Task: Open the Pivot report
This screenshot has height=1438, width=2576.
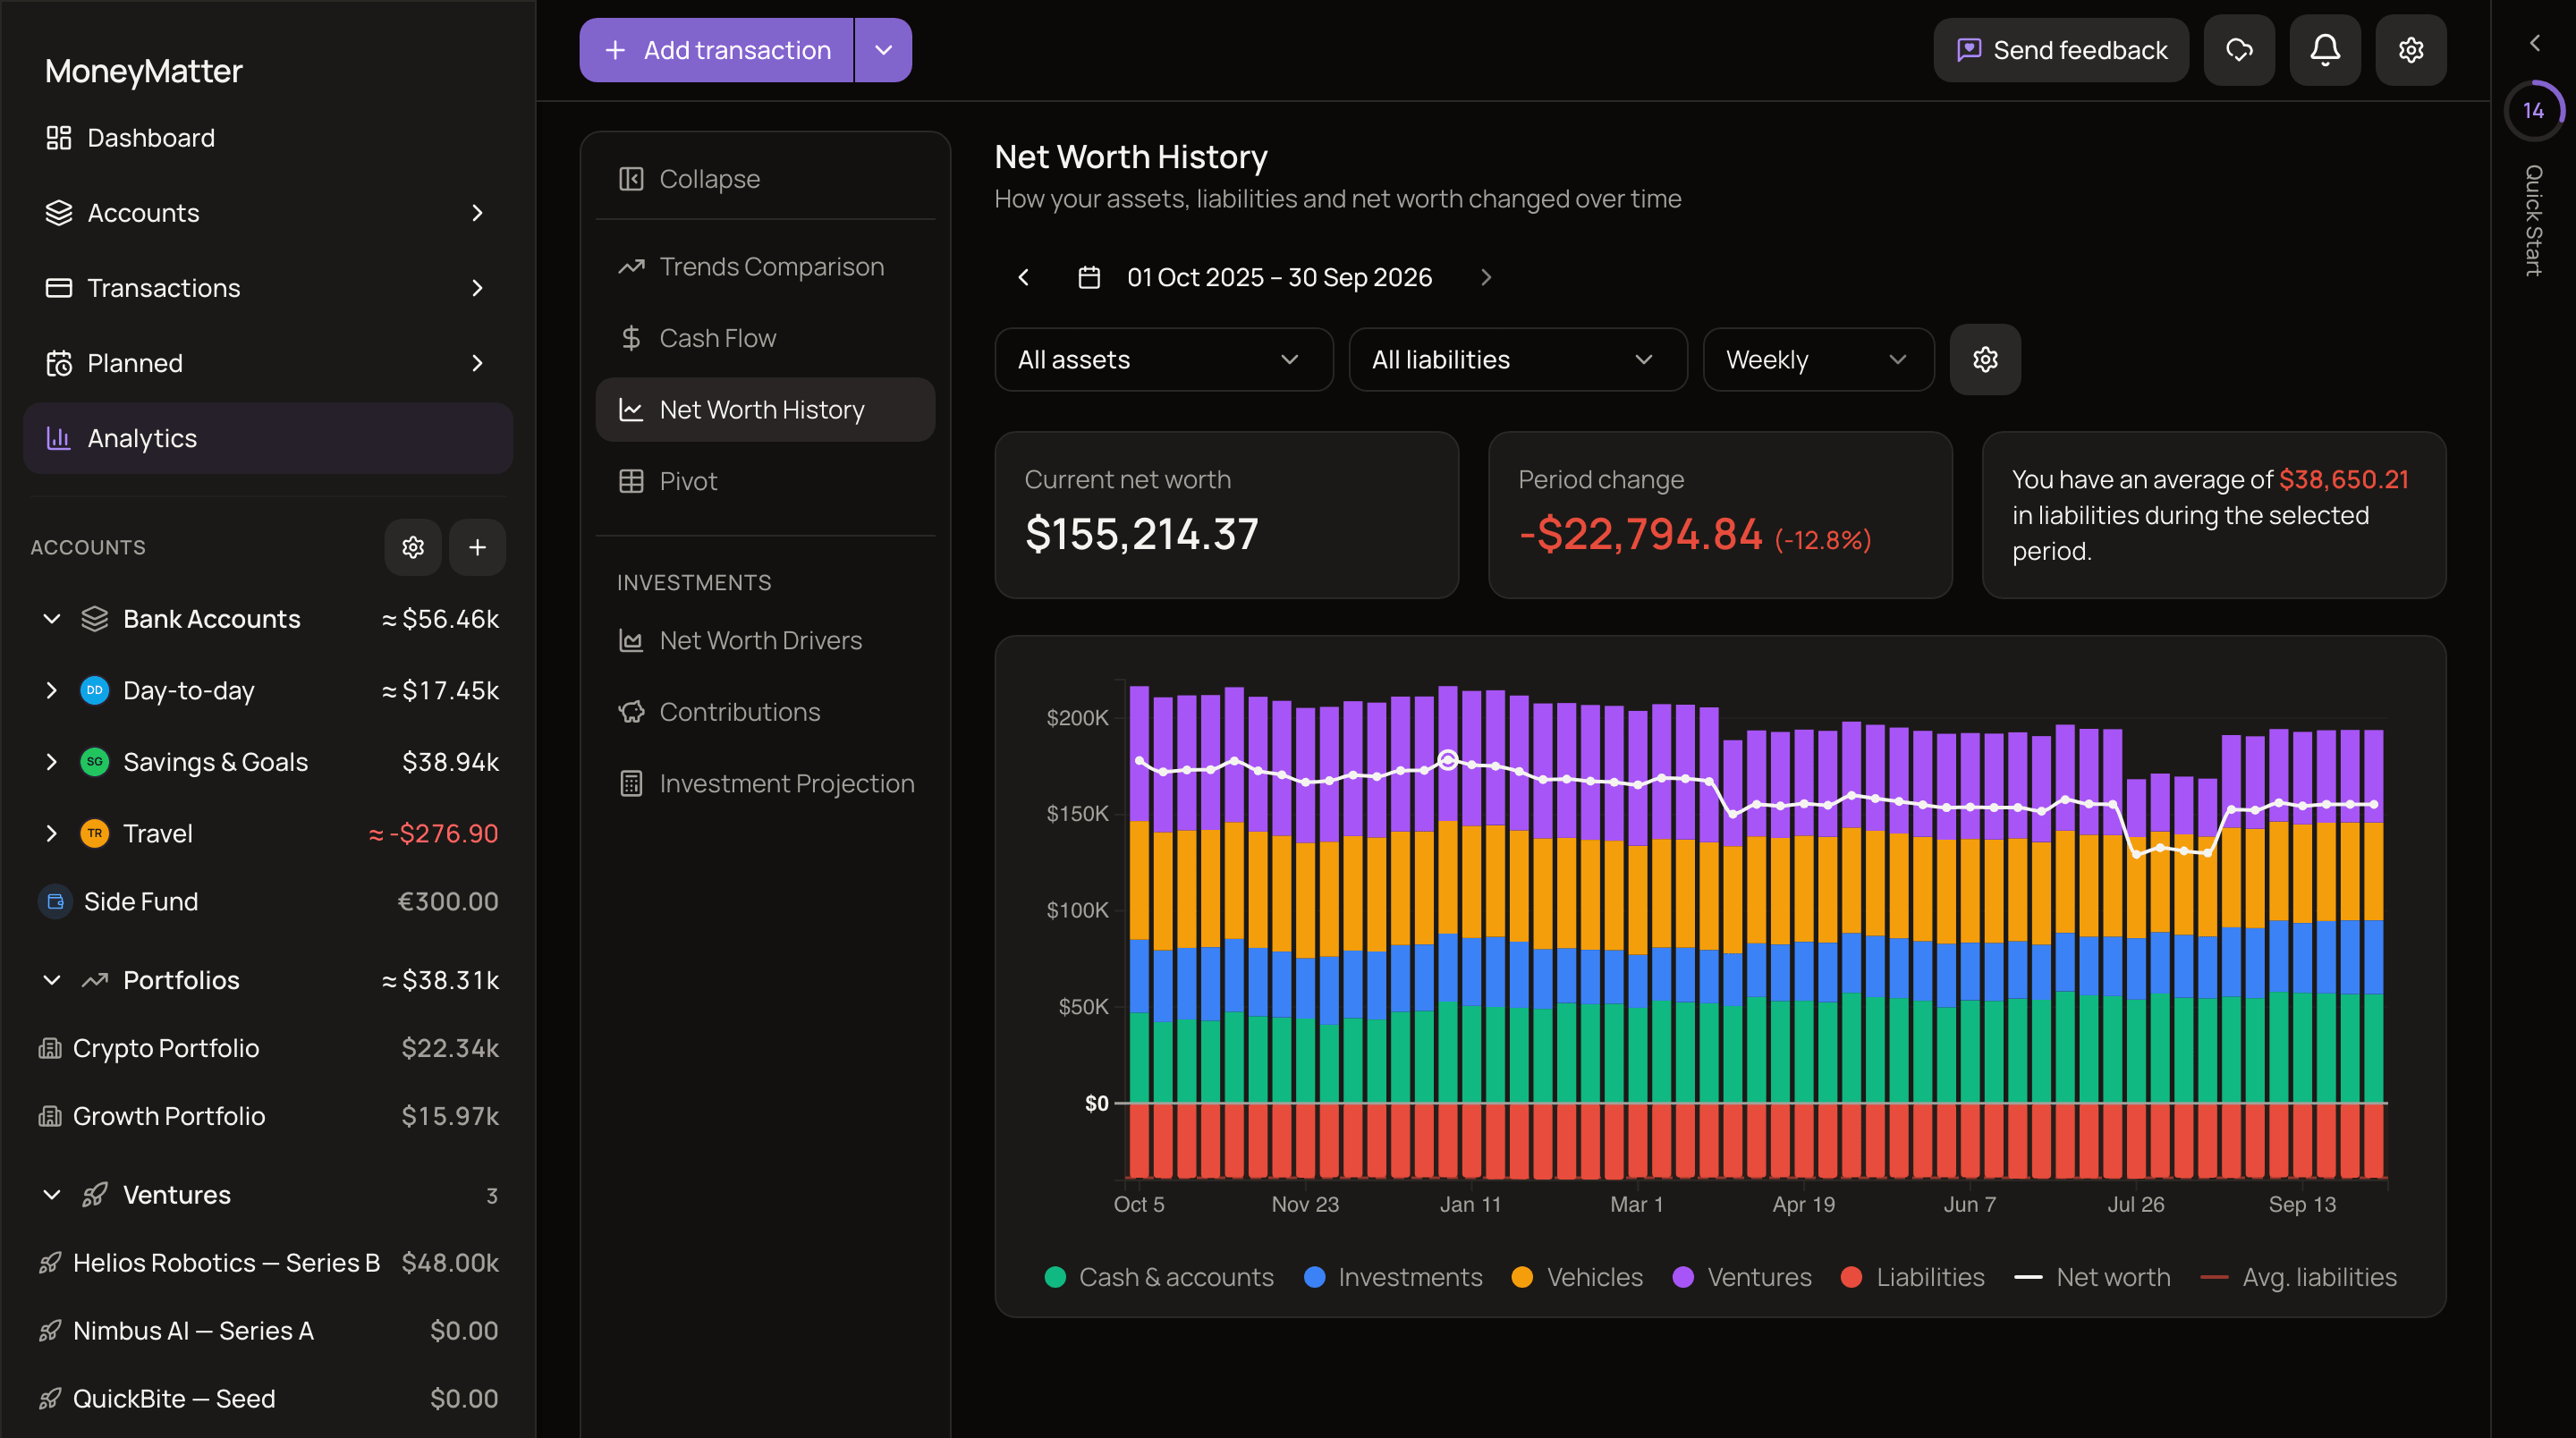Action: pyautogui.click(x=765, y=481)
